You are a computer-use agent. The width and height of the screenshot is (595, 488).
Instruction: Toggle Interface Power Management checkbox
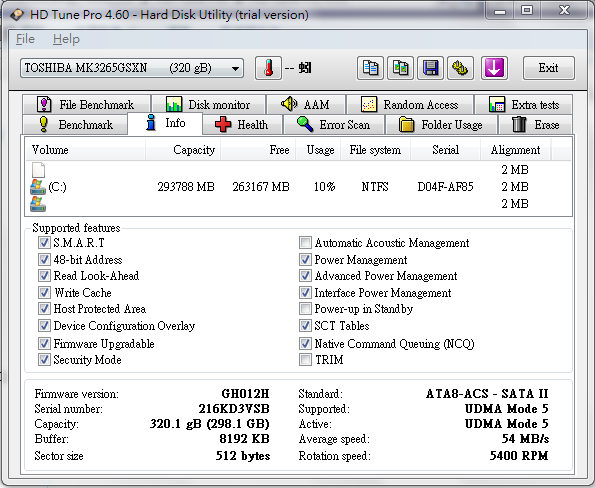(x=305, y=293)
